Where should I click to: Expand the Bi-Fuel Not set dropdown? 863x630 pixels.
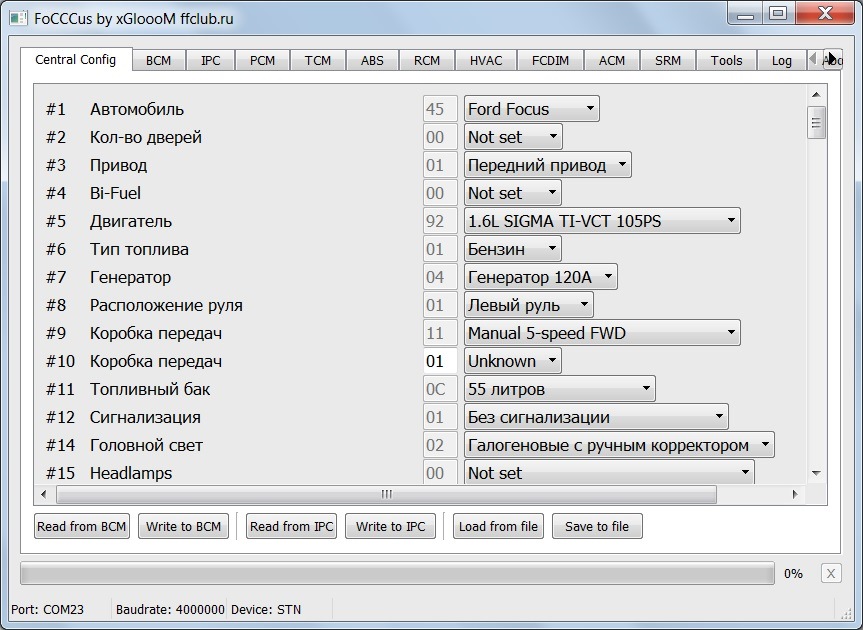513,193
